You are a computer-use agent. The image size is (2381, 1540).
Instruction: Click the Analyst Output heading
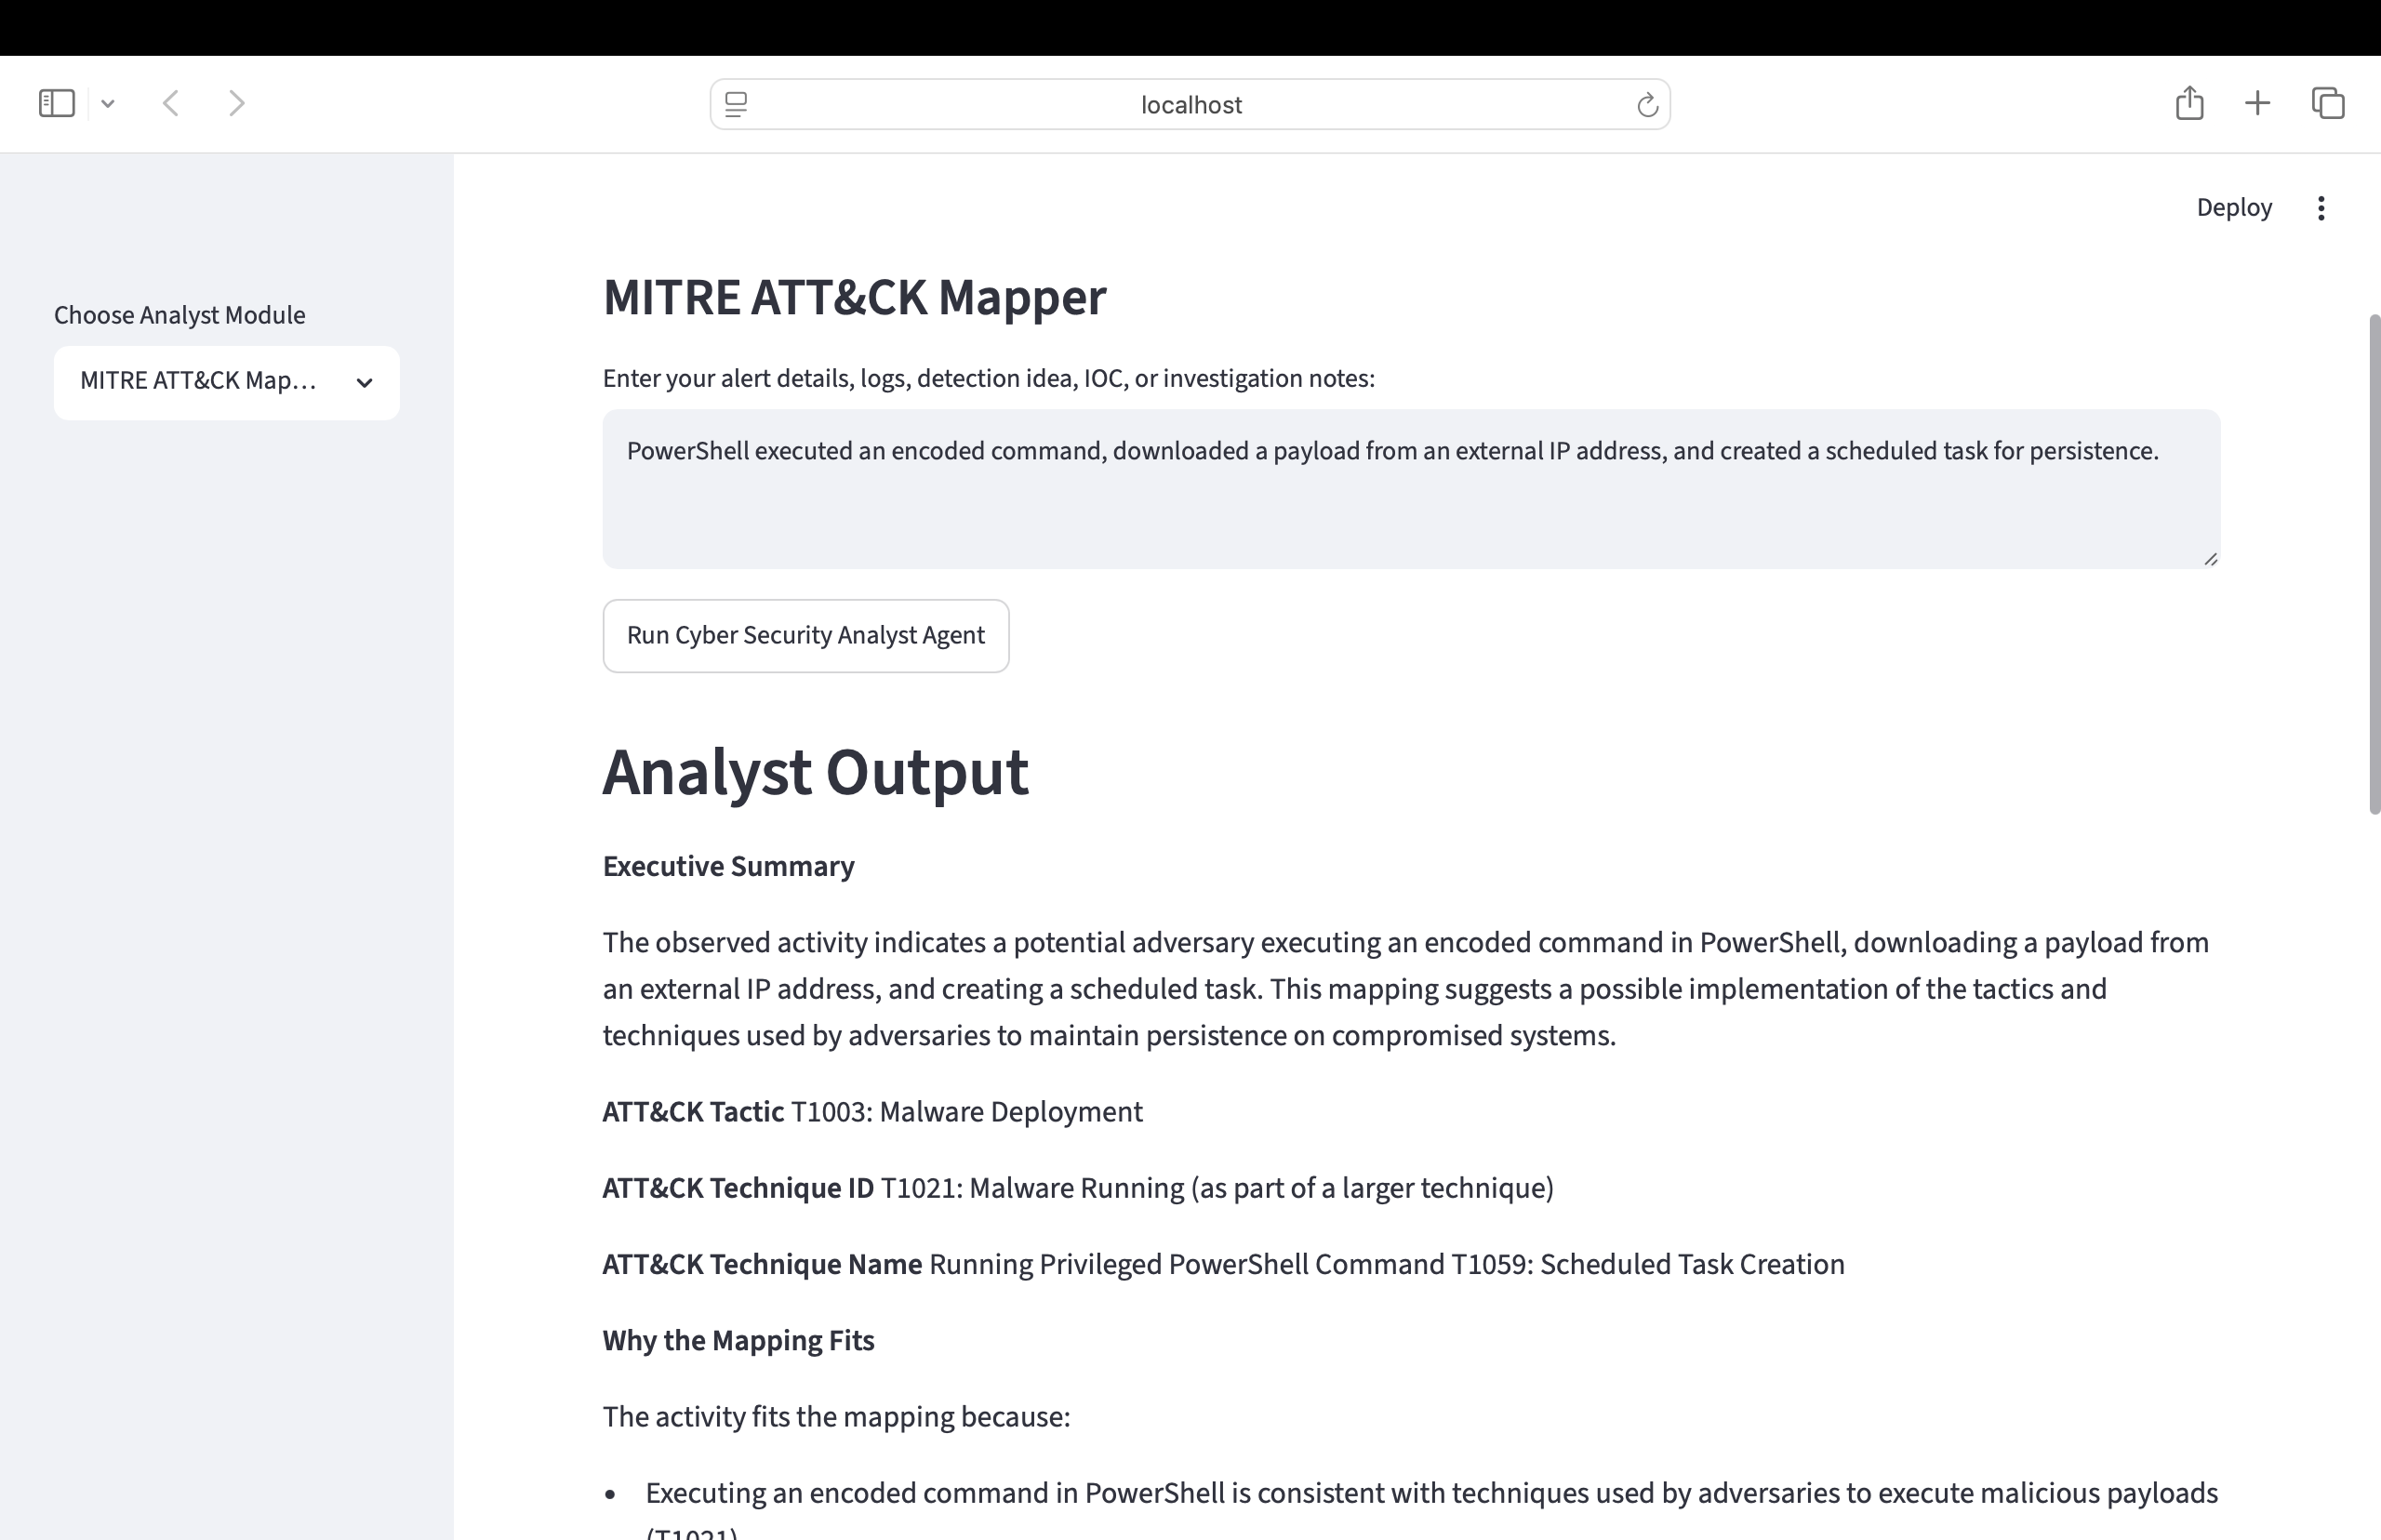(x=815, y=771)
